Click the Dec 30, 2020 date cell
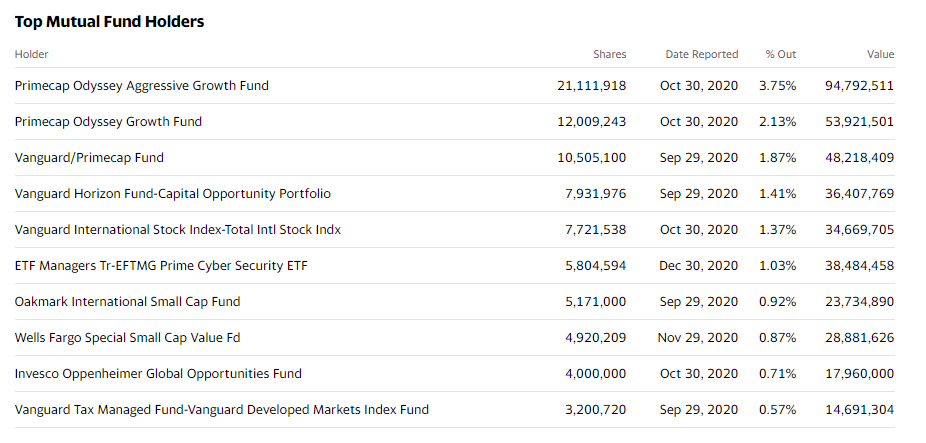This screenshot has height=443, width=926. point(699,266)
